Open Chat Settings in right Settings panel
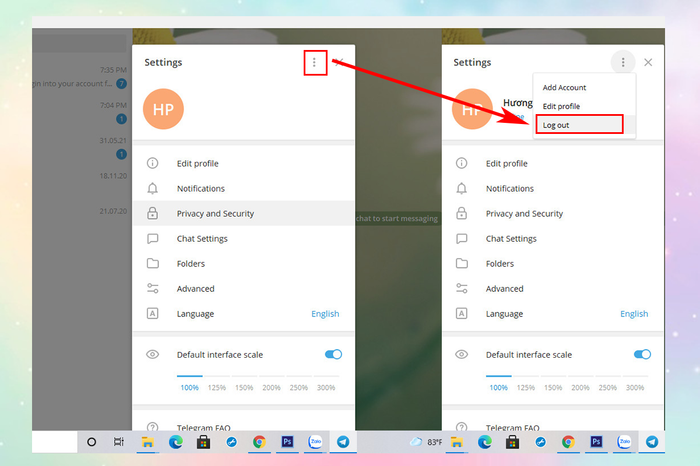This screenshot has height=466, width=700. [510, 239]
